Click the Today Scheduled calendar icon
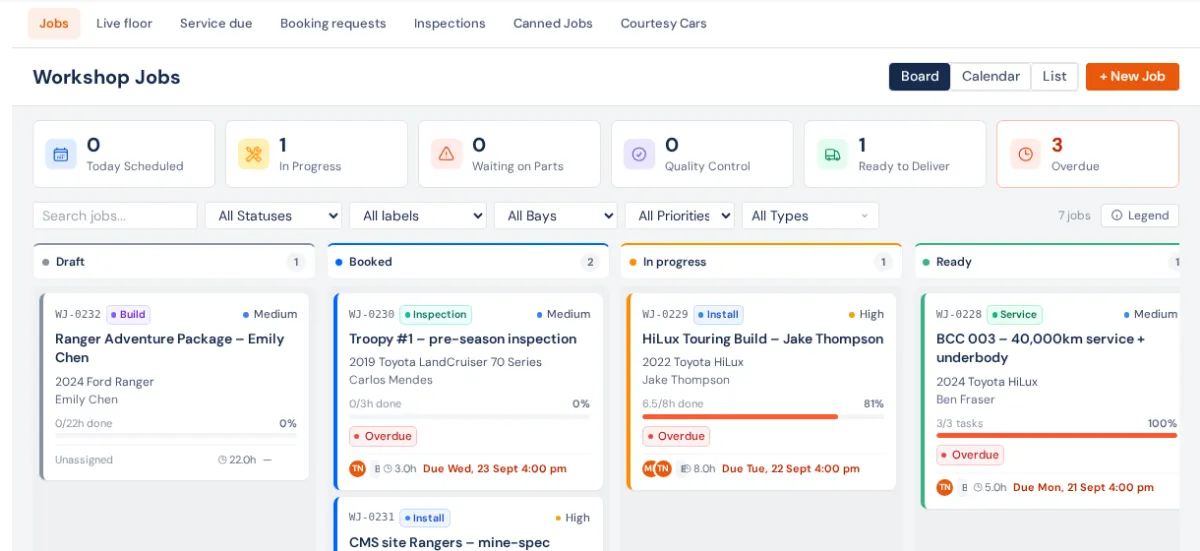1200x551 pixels. [x=61, y=154]
